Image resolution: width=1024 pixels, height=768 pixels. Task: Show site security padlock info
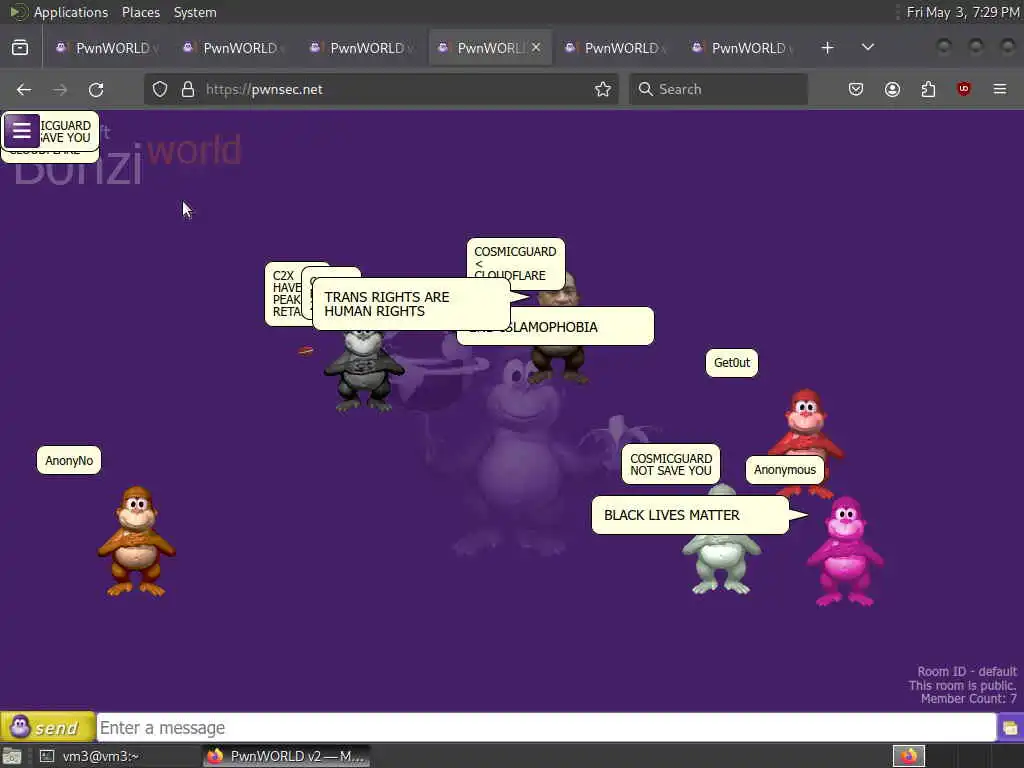click(x=188, y=89)
